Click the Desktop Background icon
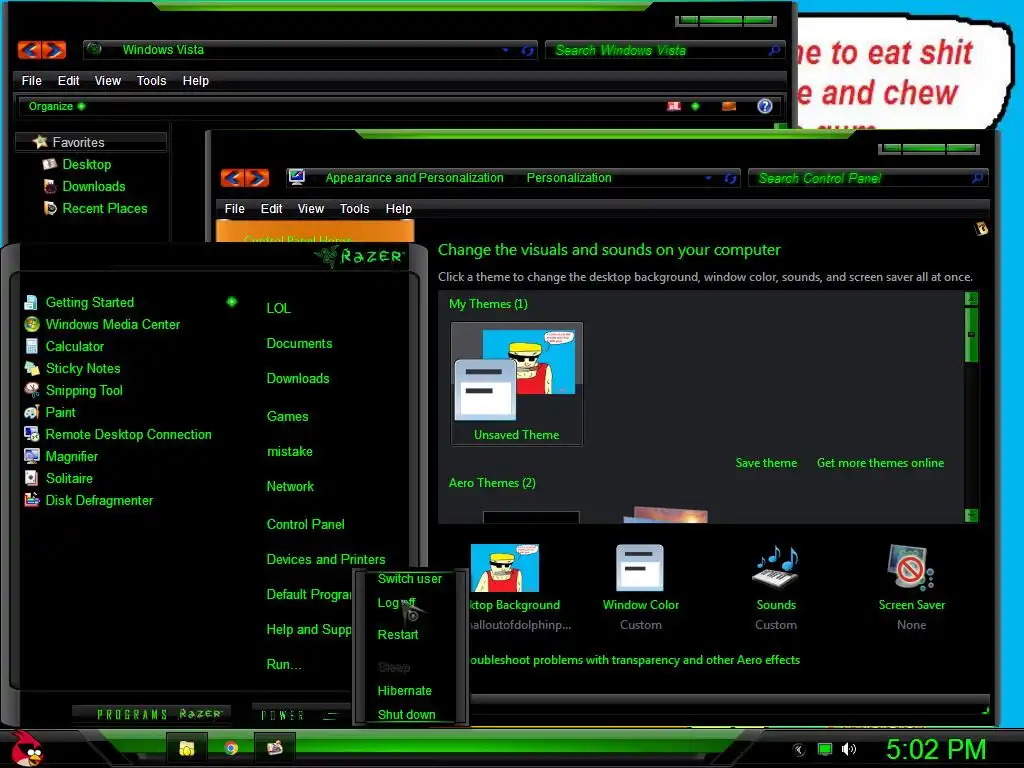Image resolution: width=1024 pixels, height=768 pixels. [x=505, y=568]
